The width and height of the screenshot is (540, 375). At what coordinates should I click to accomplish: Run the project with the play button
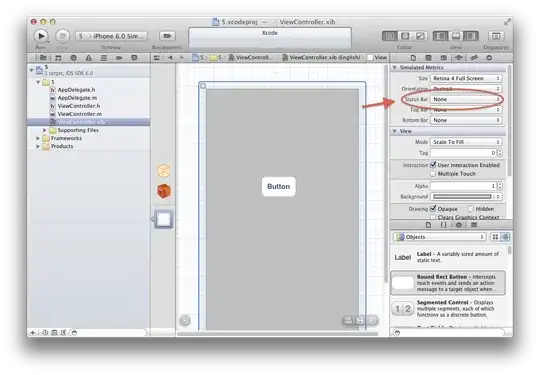pyautogui.click(x=41, y=36)
